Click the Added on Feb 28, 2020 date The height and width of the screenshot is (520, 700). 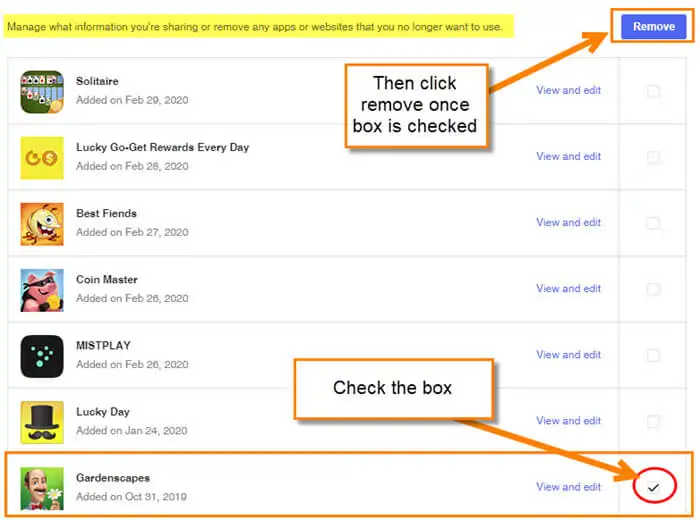point(132,166)
